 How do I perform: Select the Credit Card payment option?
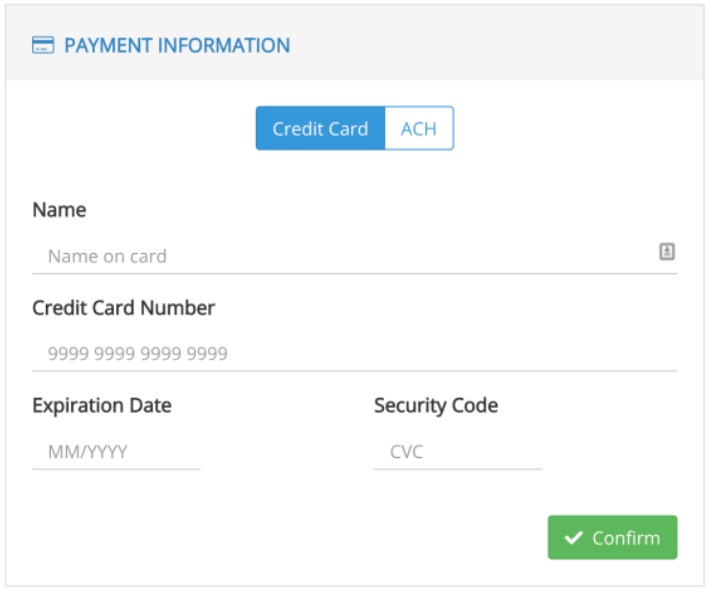pyautogui.click(x=320, y=128)
